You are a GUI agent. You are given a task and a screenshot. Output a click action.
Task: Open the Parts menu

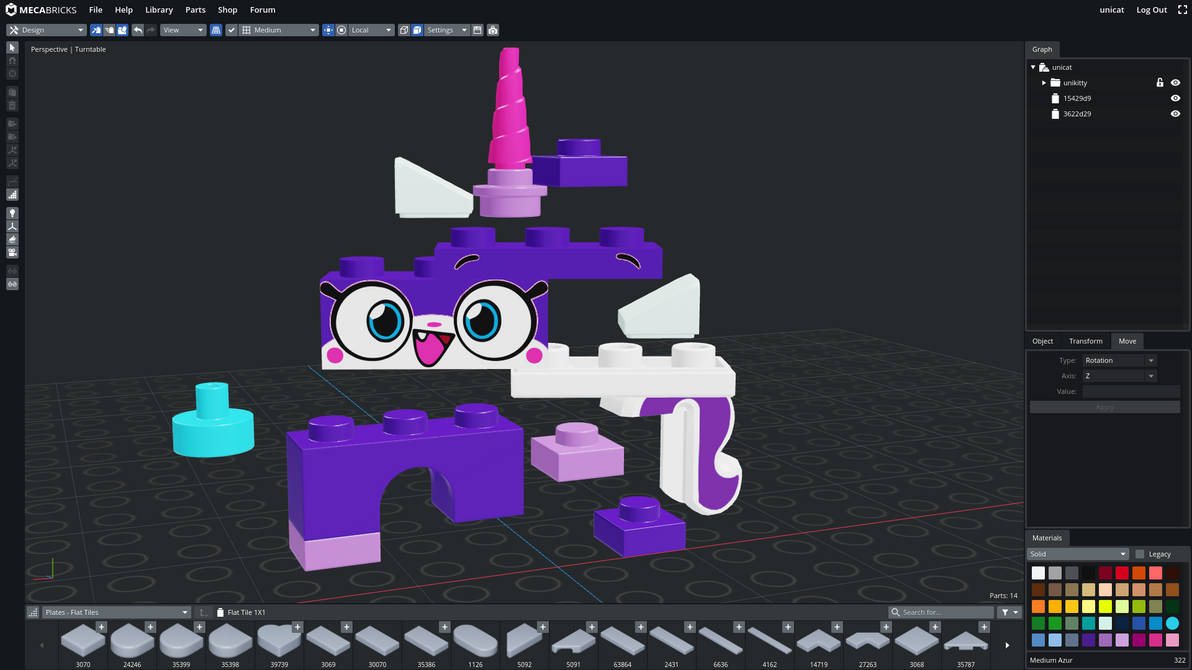coord(195,10)
